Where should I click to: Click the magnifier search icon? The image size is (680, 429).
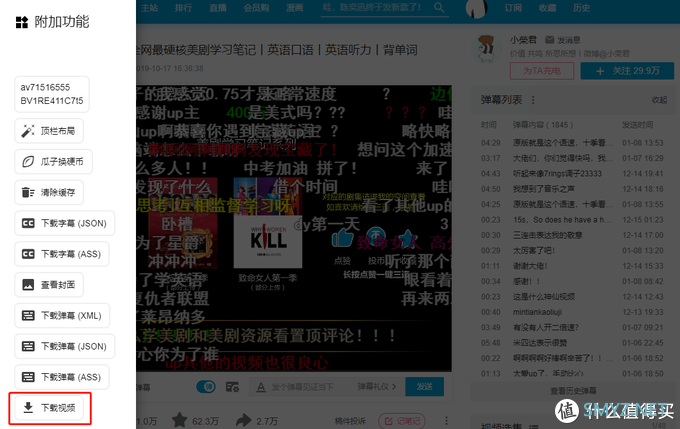439,7
